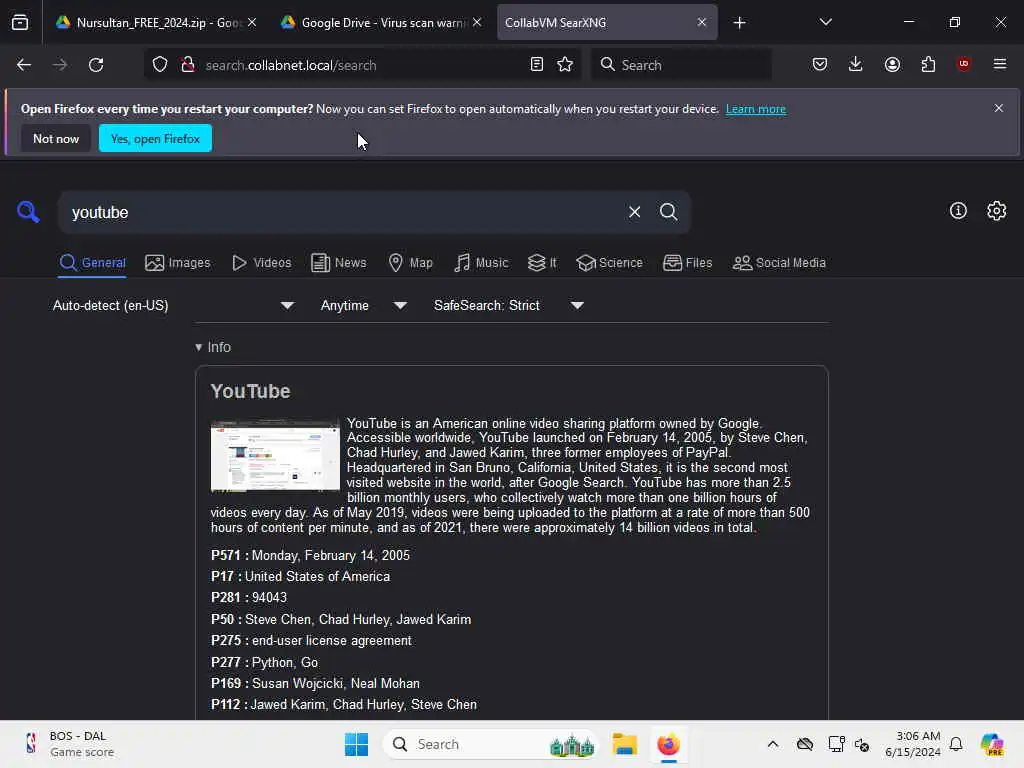Clear the youtube search query
Image resolution: width=1024 pixels, height=768 pixels.
pyautogui.click(x=634, y=212)
